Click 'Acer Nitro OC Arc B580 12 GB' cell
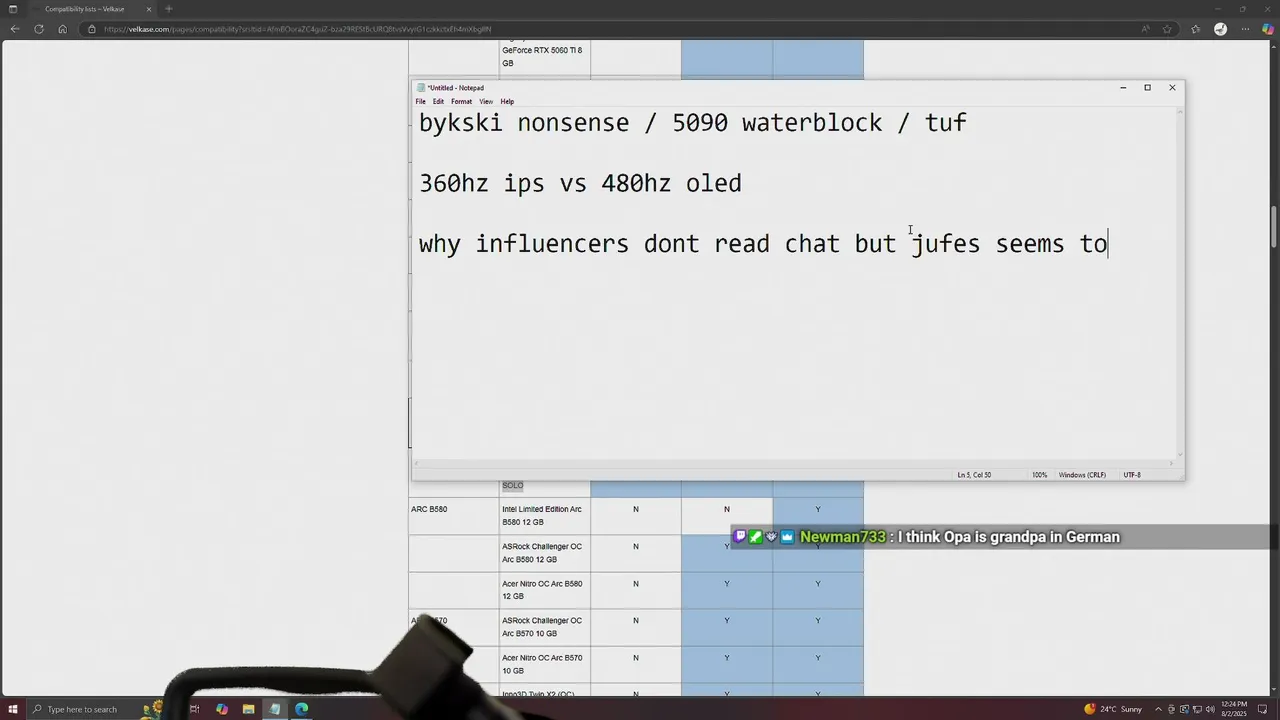Screen dimensions: 1280x720 point(545,590)
